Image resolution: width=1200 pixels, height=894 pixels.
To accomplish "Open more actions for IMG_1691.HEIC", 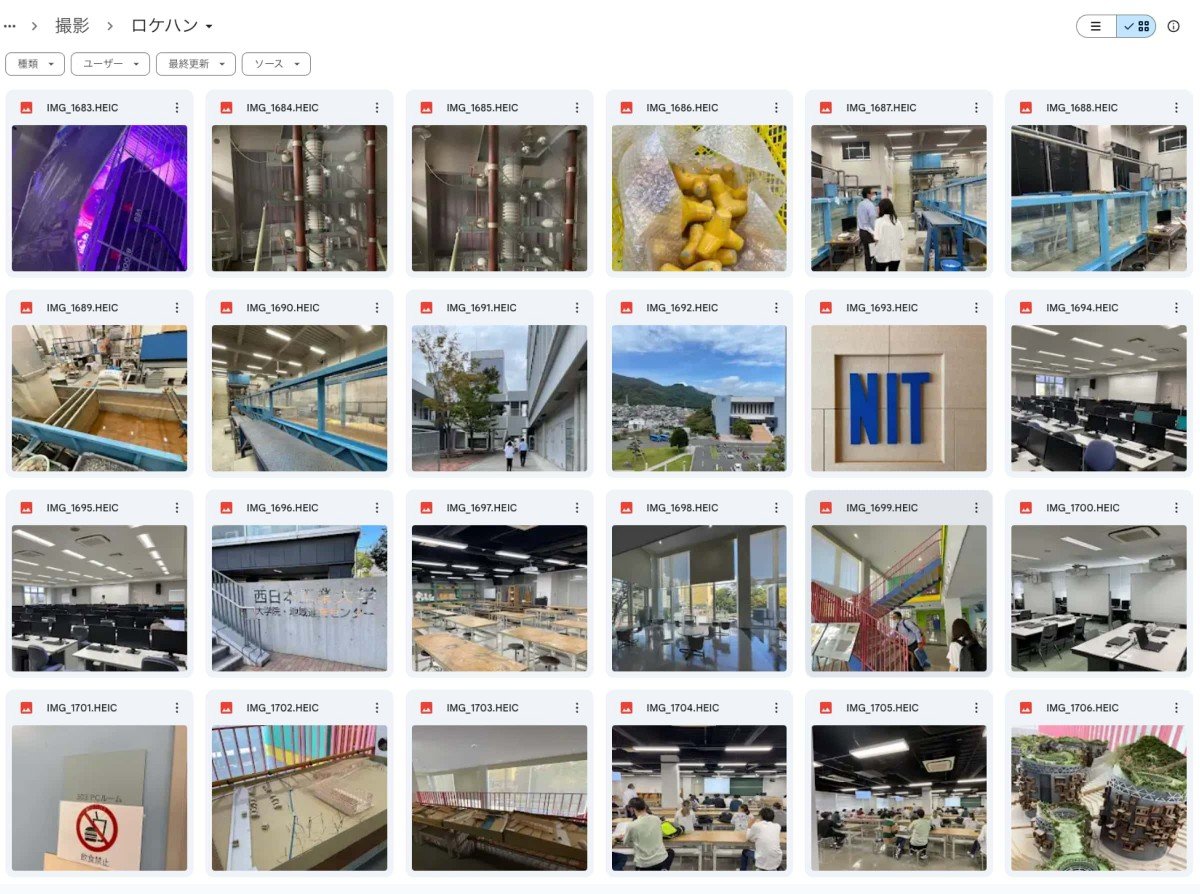I will point(577,308).
